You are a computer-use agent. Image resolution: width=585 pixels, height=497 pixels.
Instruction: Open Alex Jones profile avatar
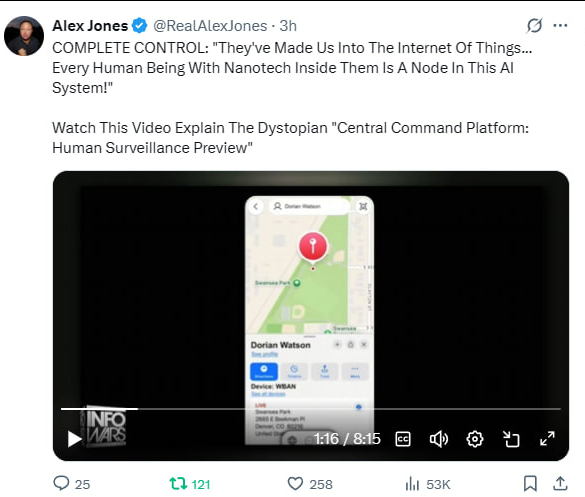coord(24,36)
